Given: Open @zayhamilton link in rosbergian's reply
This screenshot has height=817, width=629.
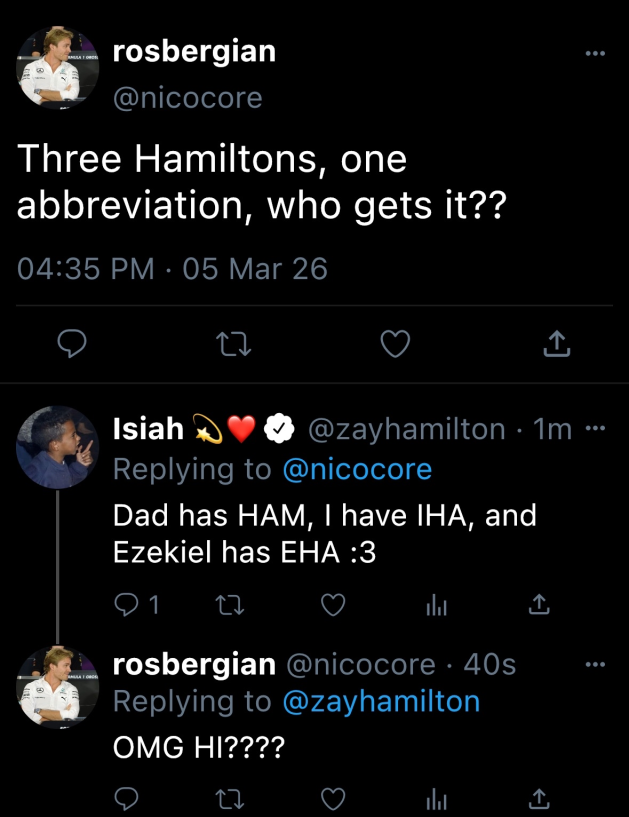Looking at the screenshot, I should [381, 701].
